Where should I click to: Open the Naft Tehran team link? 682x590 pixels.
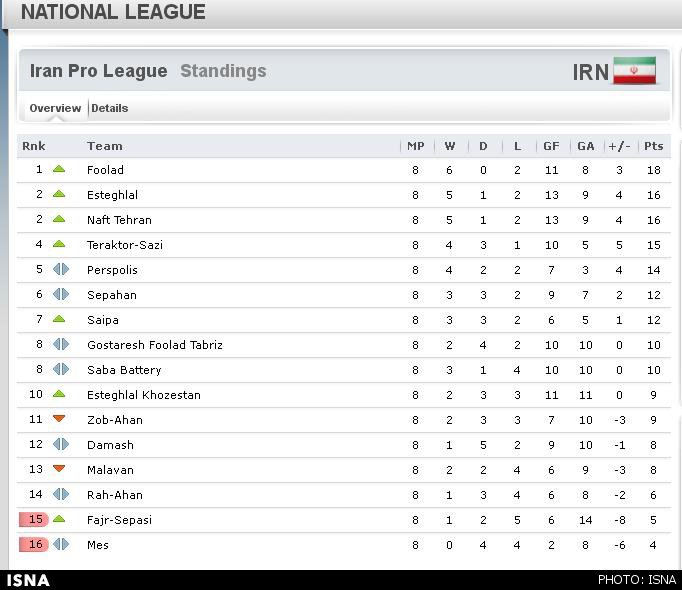(x=119, y=220)
